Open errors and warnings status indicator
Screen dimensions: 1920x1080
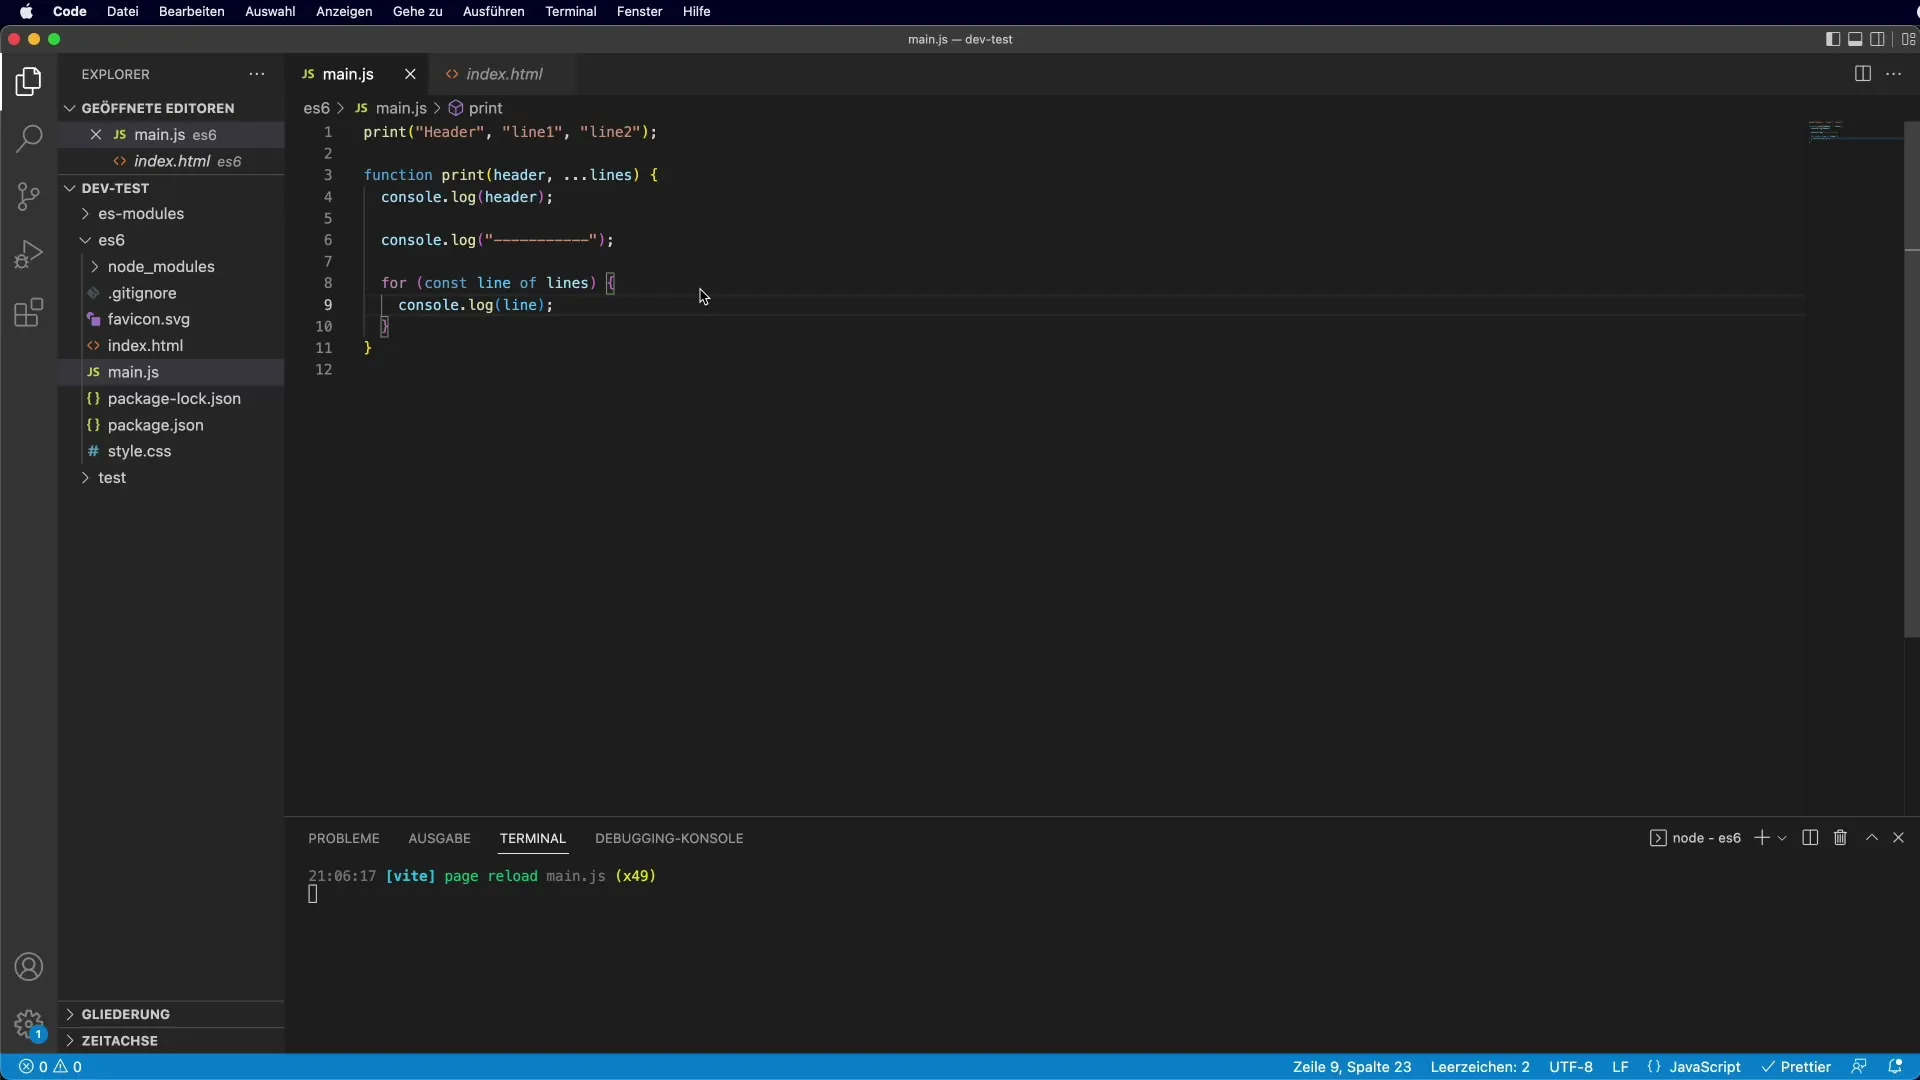51,1067
